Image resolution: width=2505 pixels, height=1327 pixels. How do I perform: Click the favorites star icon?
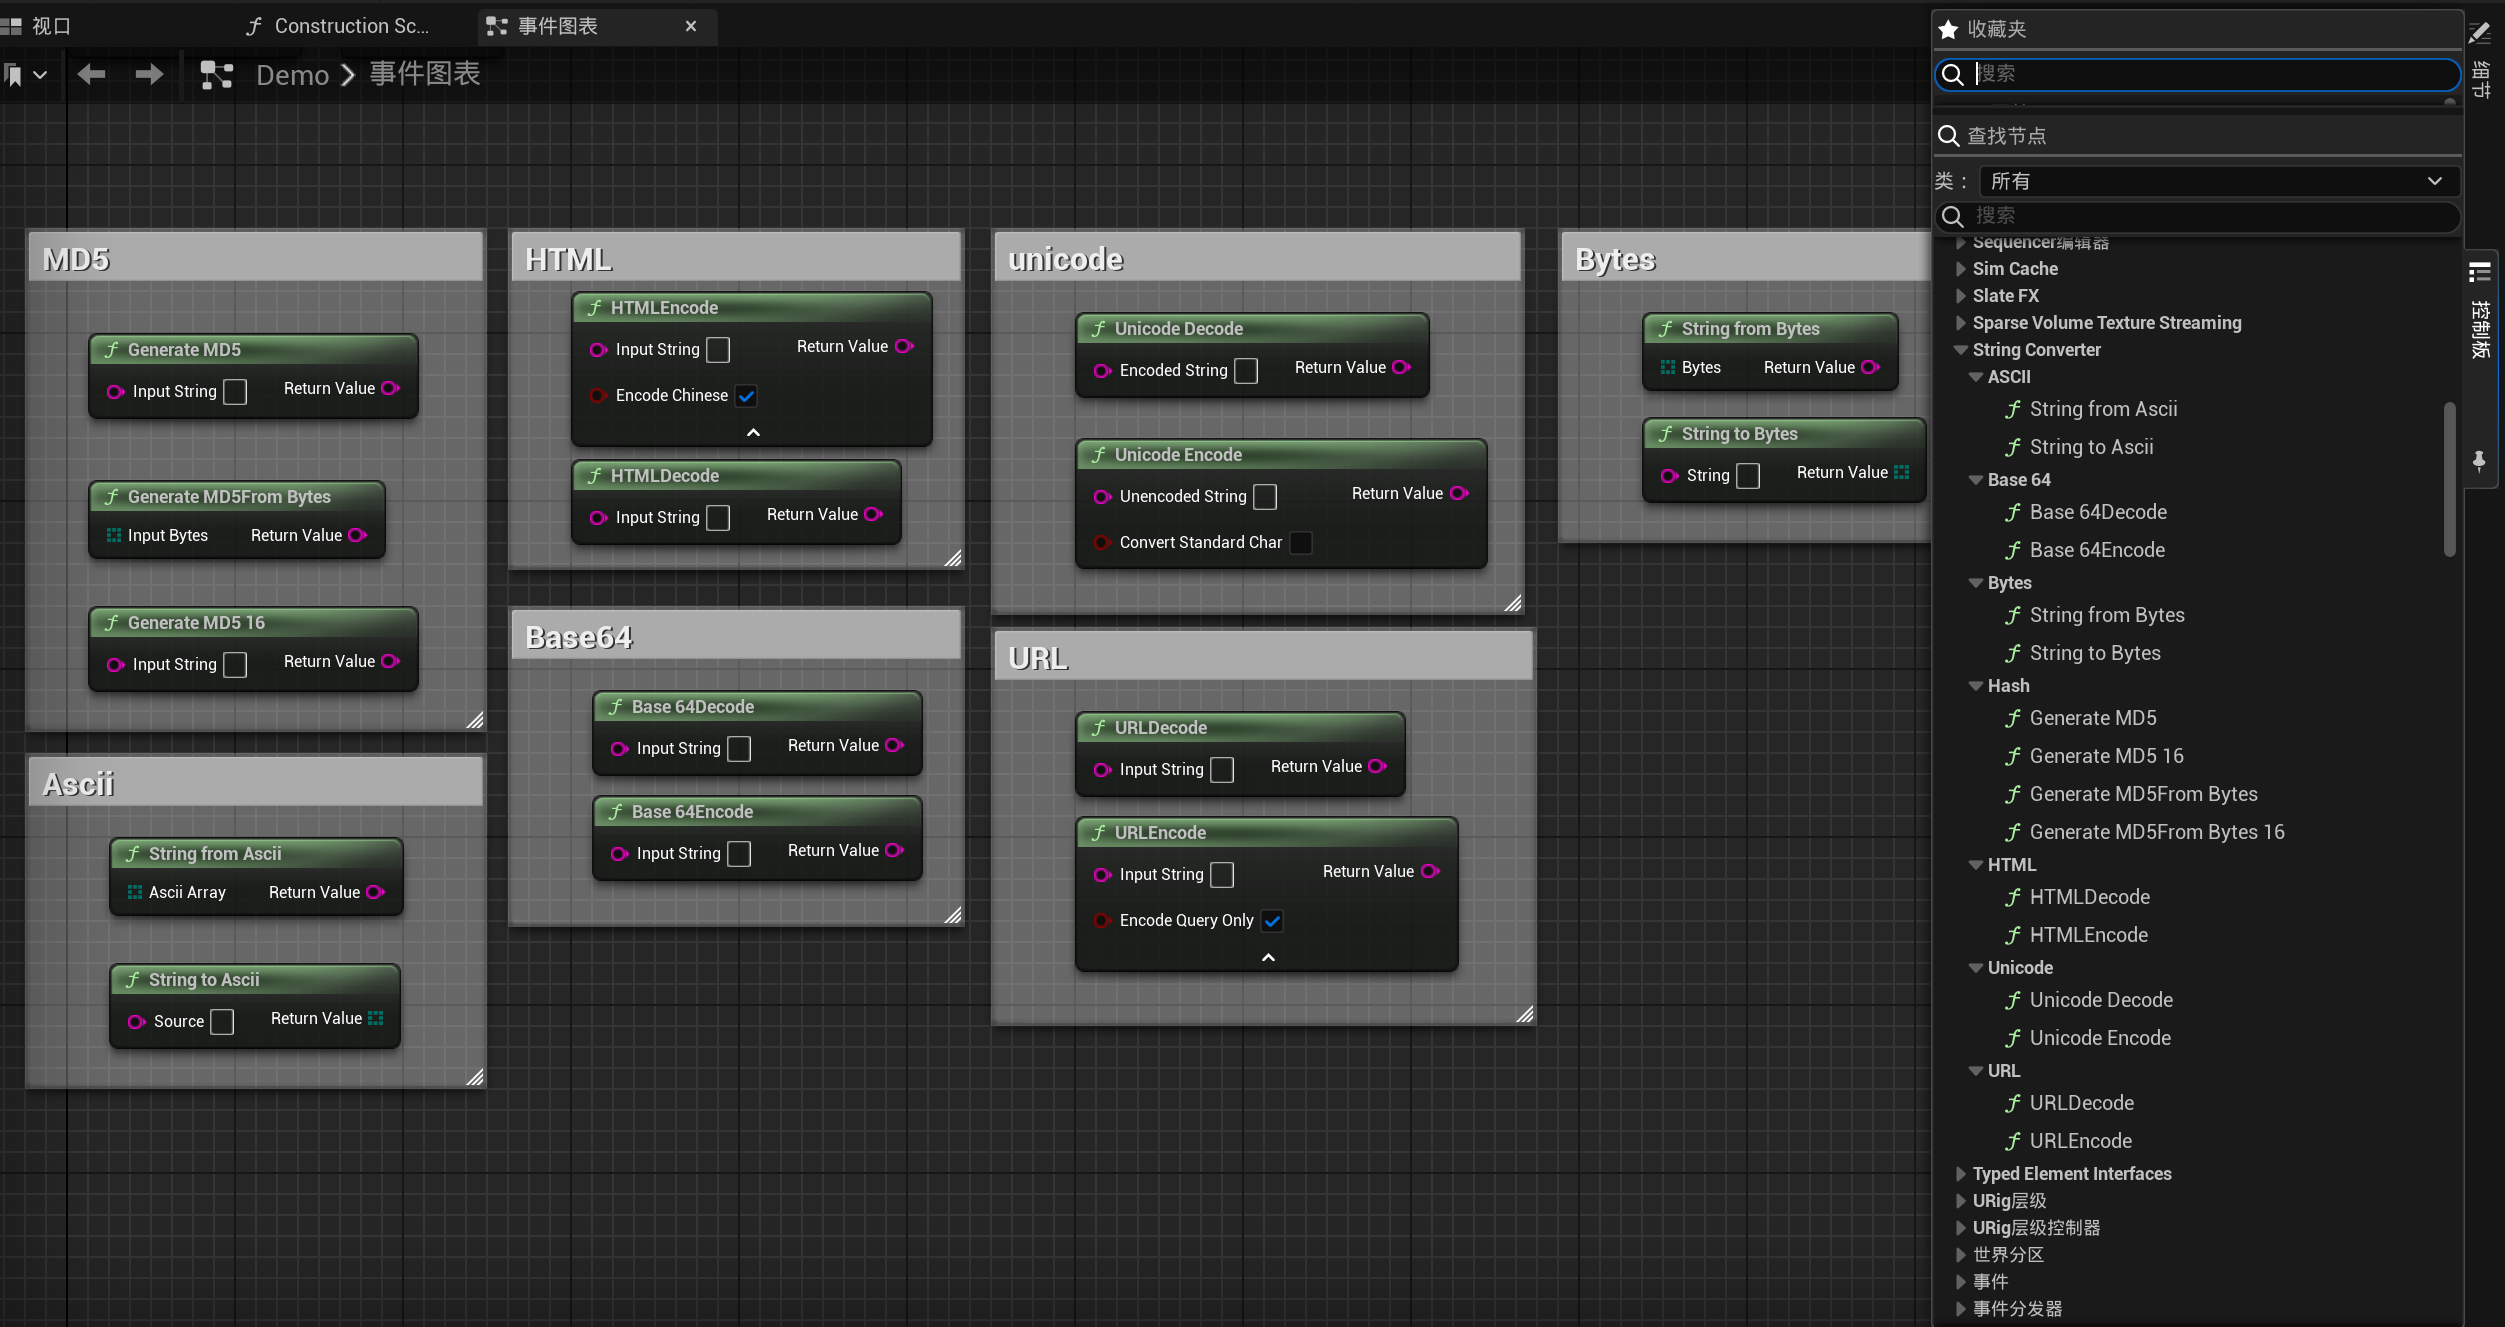pyautogui.click(x=1948, y=29)
